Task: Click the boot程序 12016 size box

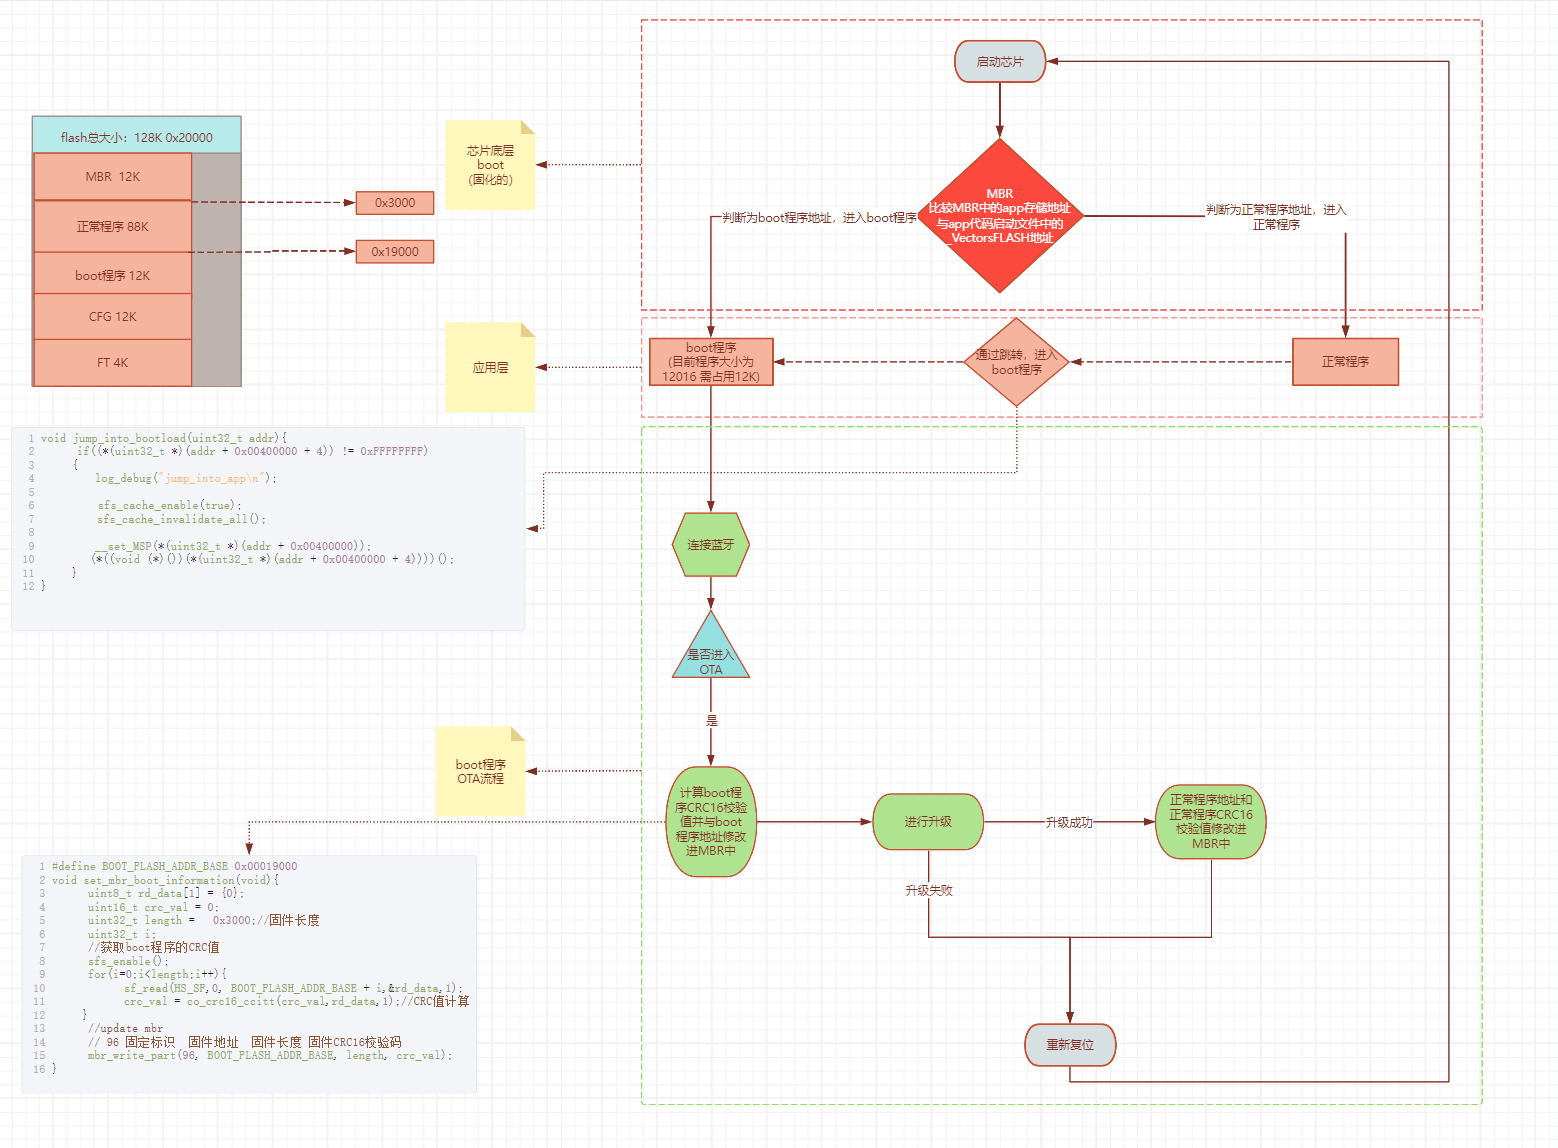Action: tap(711, 362)
